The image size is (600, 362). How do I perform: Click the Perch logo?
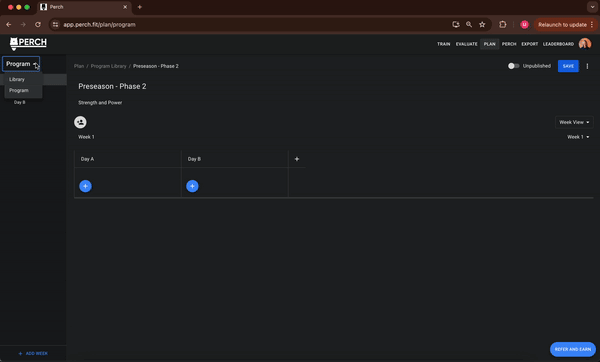[28, 43]
